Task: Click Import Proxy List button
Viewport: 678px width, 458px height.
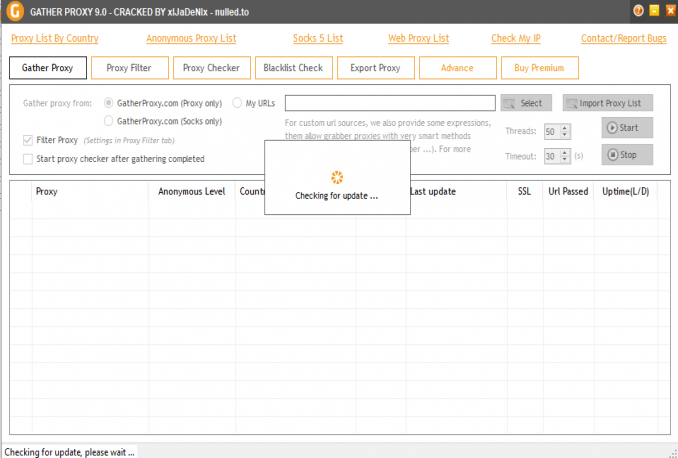Action: click(607, 103)
